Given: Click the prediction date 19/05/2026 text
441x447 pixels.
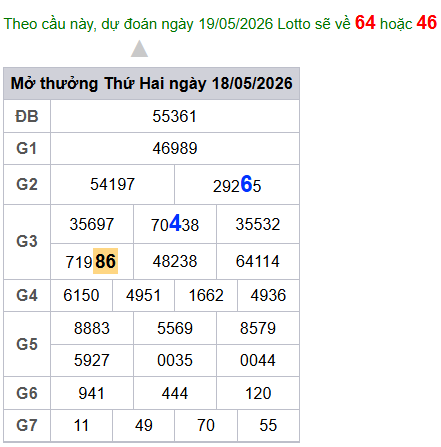Looking at the screenshot, I should [x=236, y=24].
